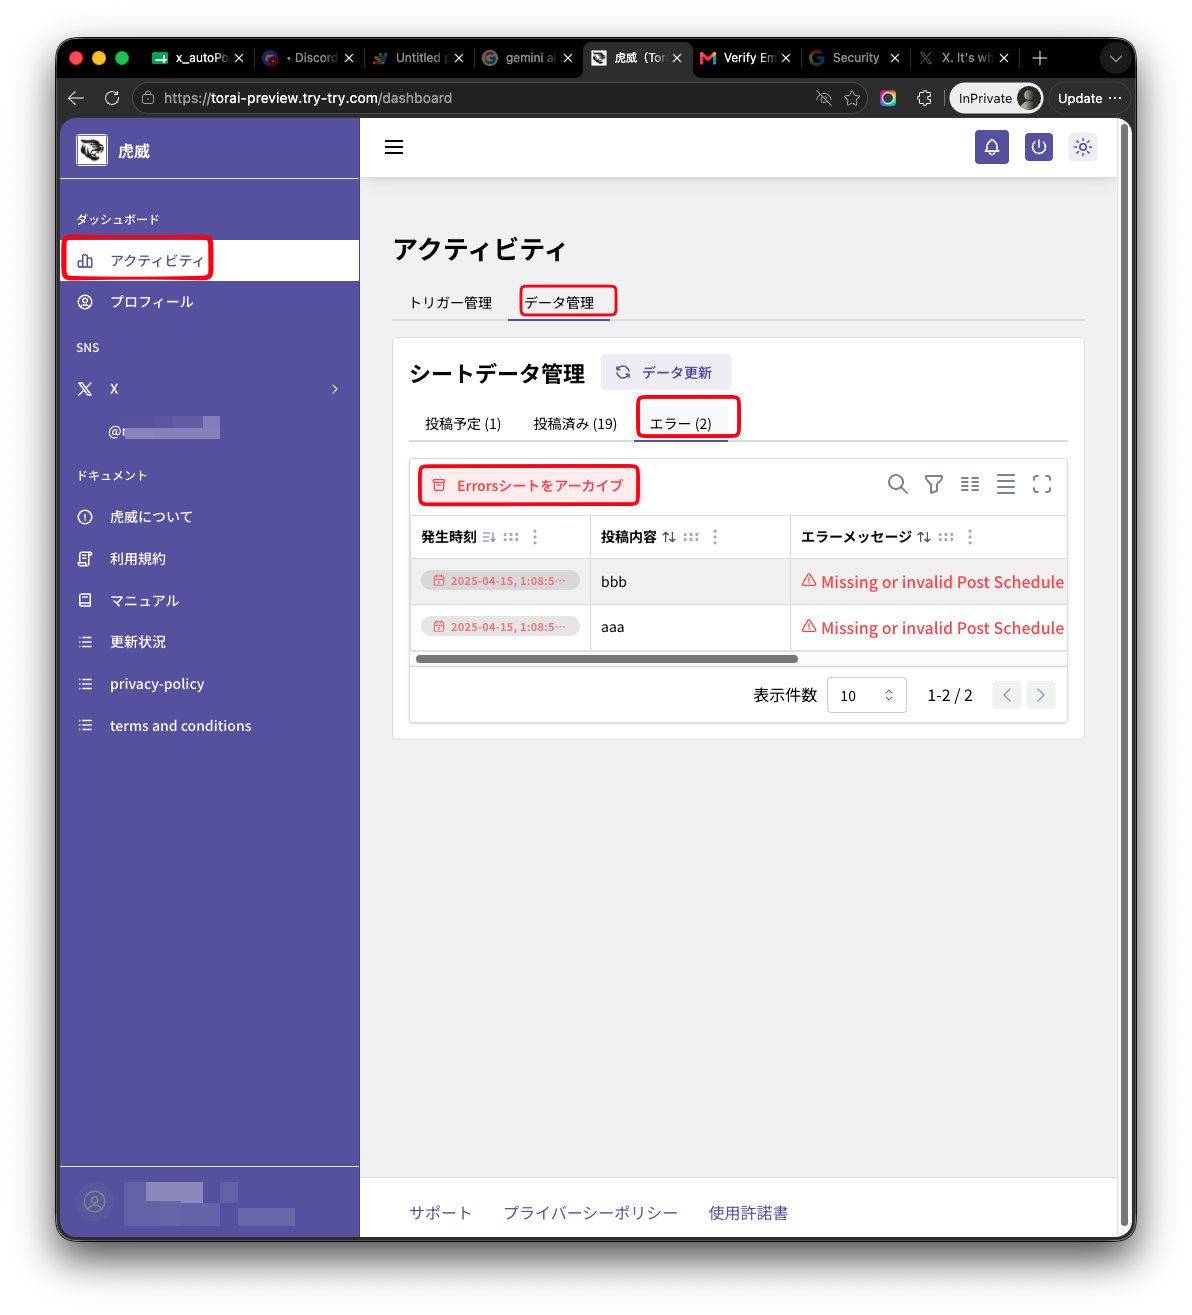Open マニュアル document
The height and width of the screenshot is (1315, 1192).
(x=209, y=600)
